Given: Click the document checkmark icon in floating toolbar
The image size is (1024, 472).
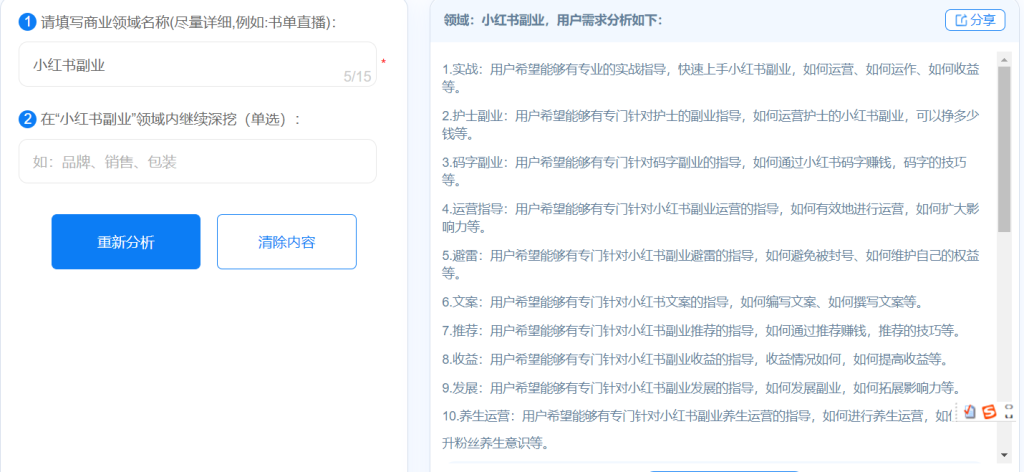Looking at the screenshot, I should pos(970,411).
